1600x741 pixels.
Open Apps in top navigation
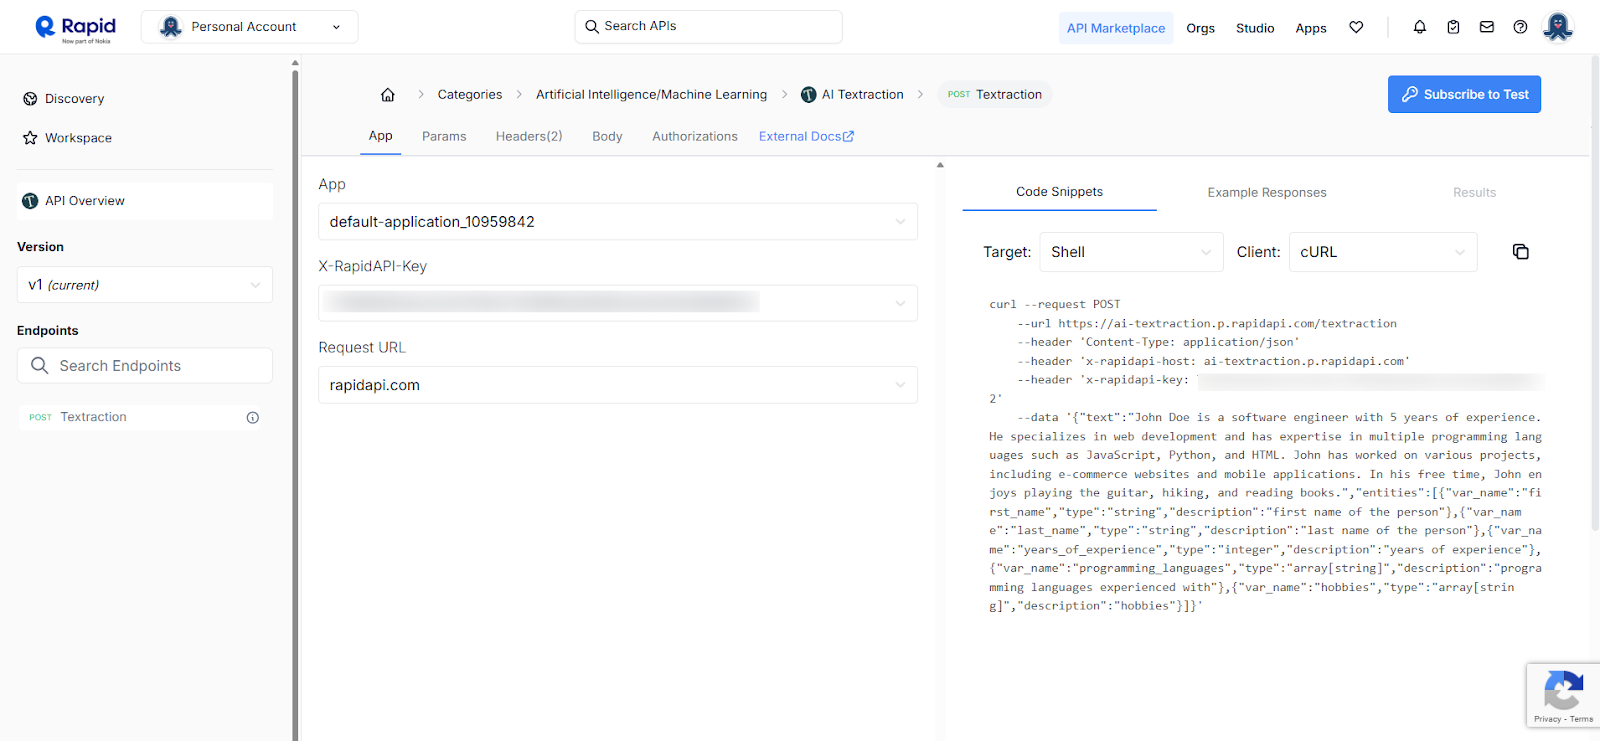click(x=1311, y=28)
